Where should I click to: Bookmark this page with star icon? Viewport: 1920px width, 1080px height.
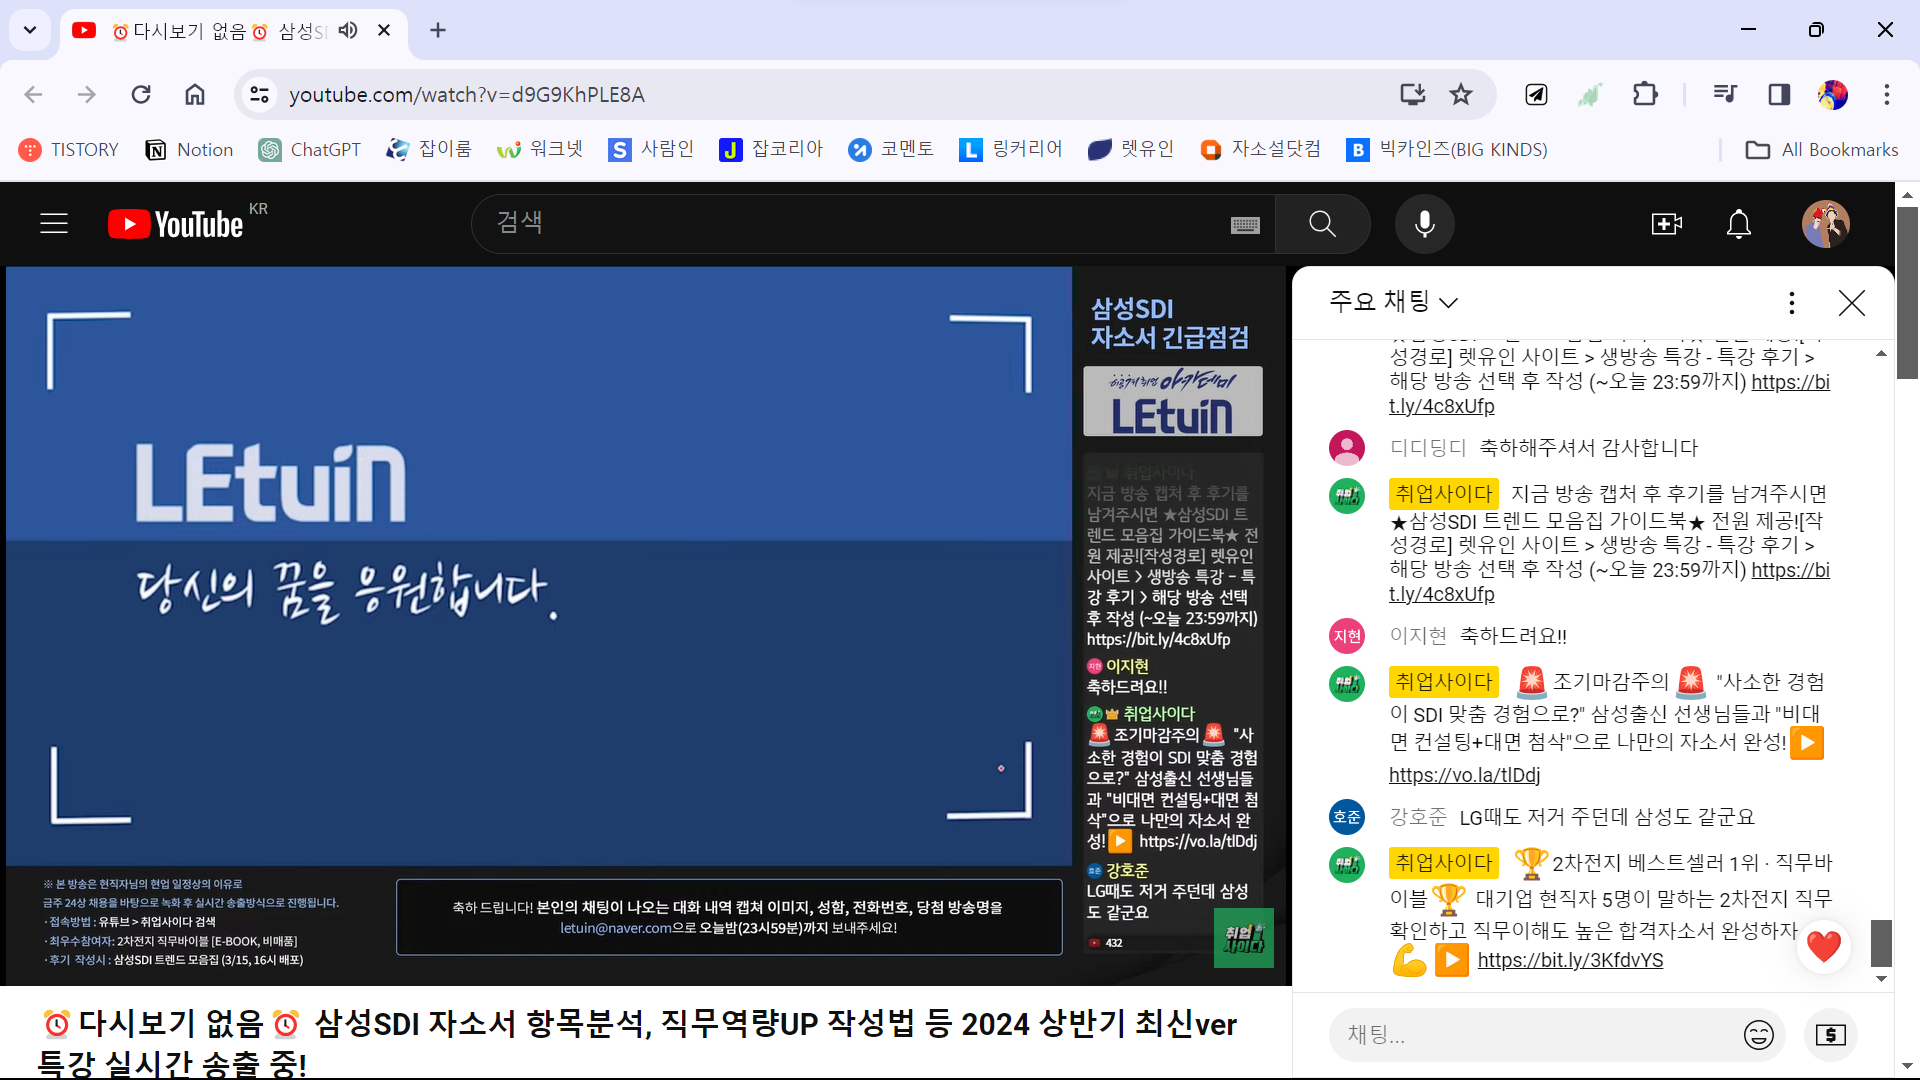coord(1461,94)
